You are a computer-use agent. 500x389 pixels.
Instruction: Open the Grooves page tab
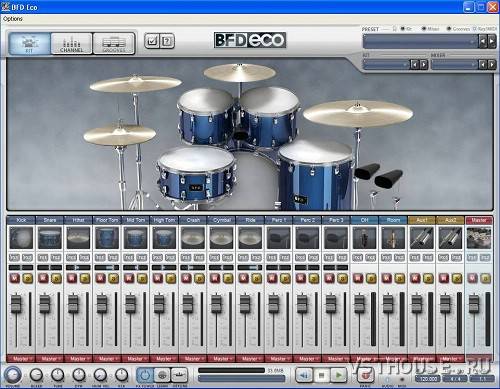click(x=114, y=43)
